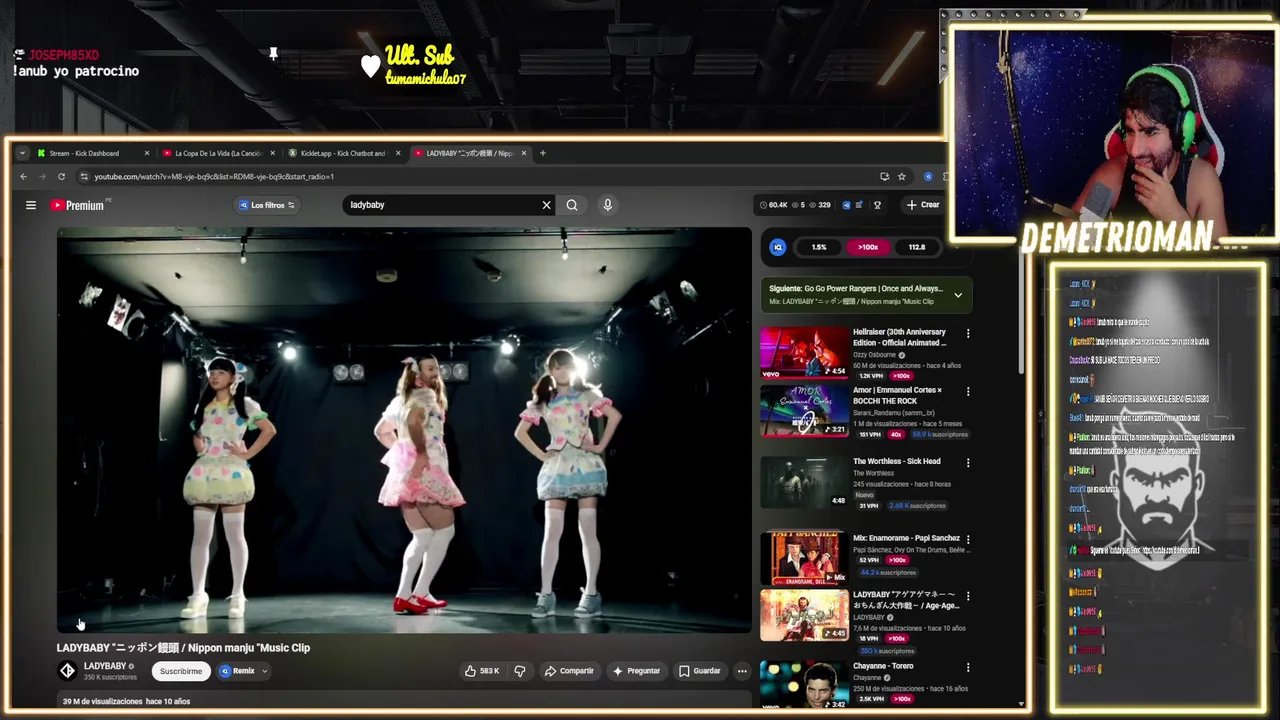The height and width of the screenshot is (720, 1280).
Task: Reload the current browser page
Action: tap(61, 177)
